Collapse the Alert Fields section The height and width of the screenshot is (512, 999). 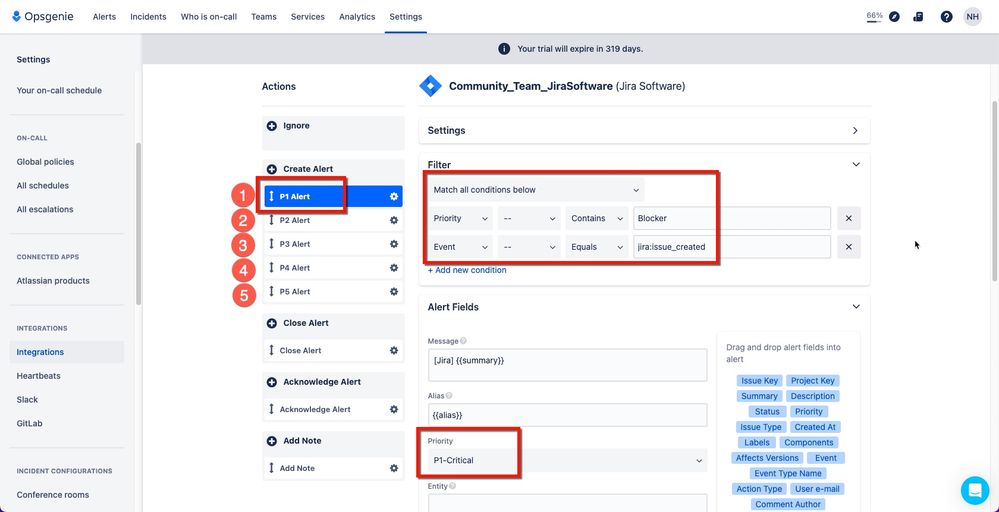click(856, 307)
